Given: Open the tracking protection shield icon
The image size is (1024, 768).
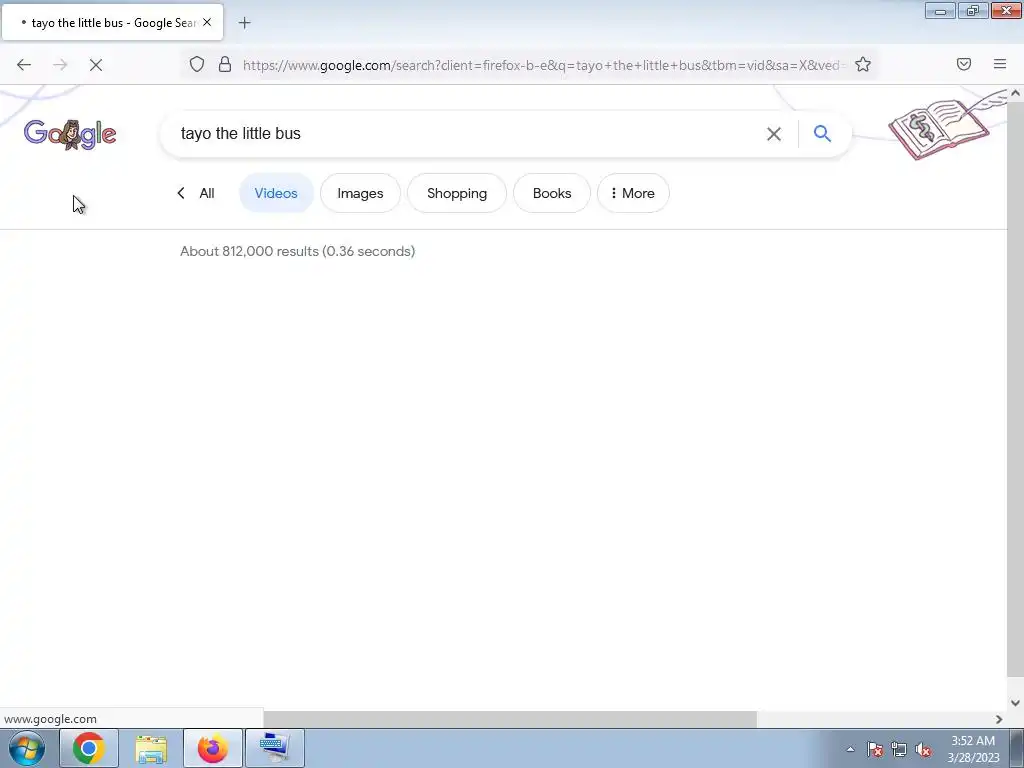Looking at the screenshot, I should pyautogui.click(x=197, y=64).
